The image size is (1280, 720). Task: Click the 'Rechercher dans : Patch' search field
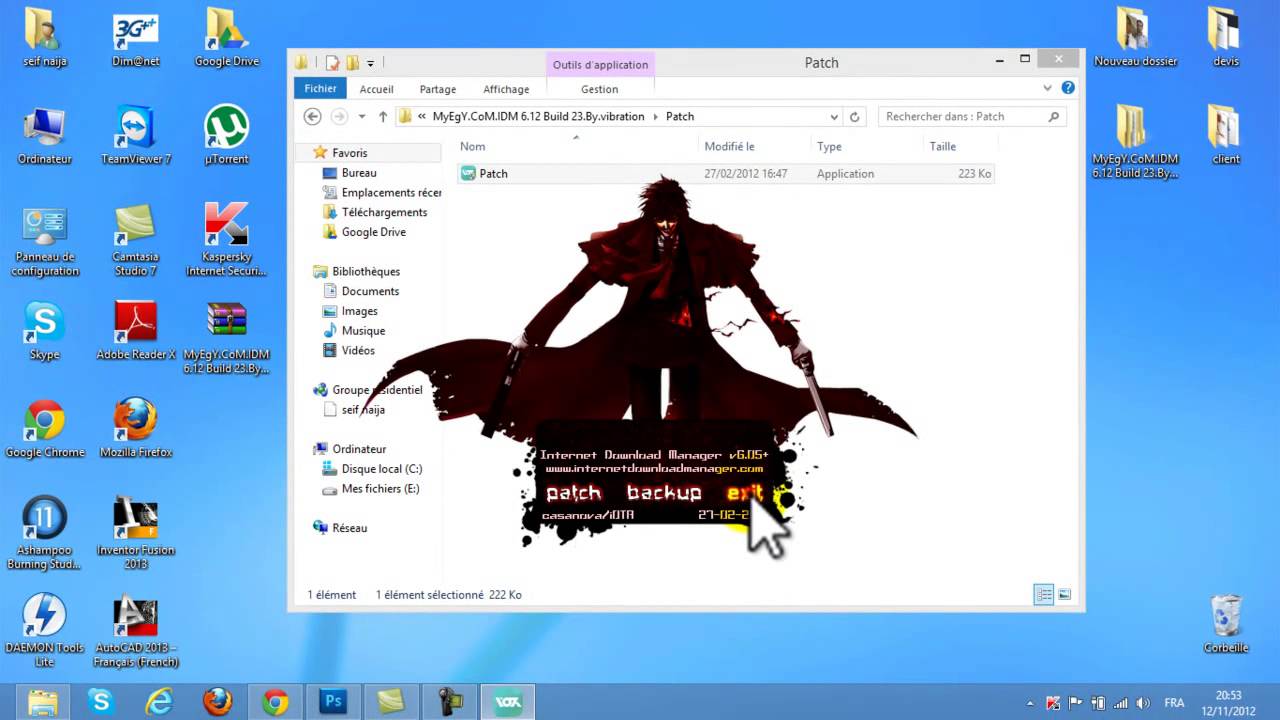pyautogui.click(x=971, y=117)
